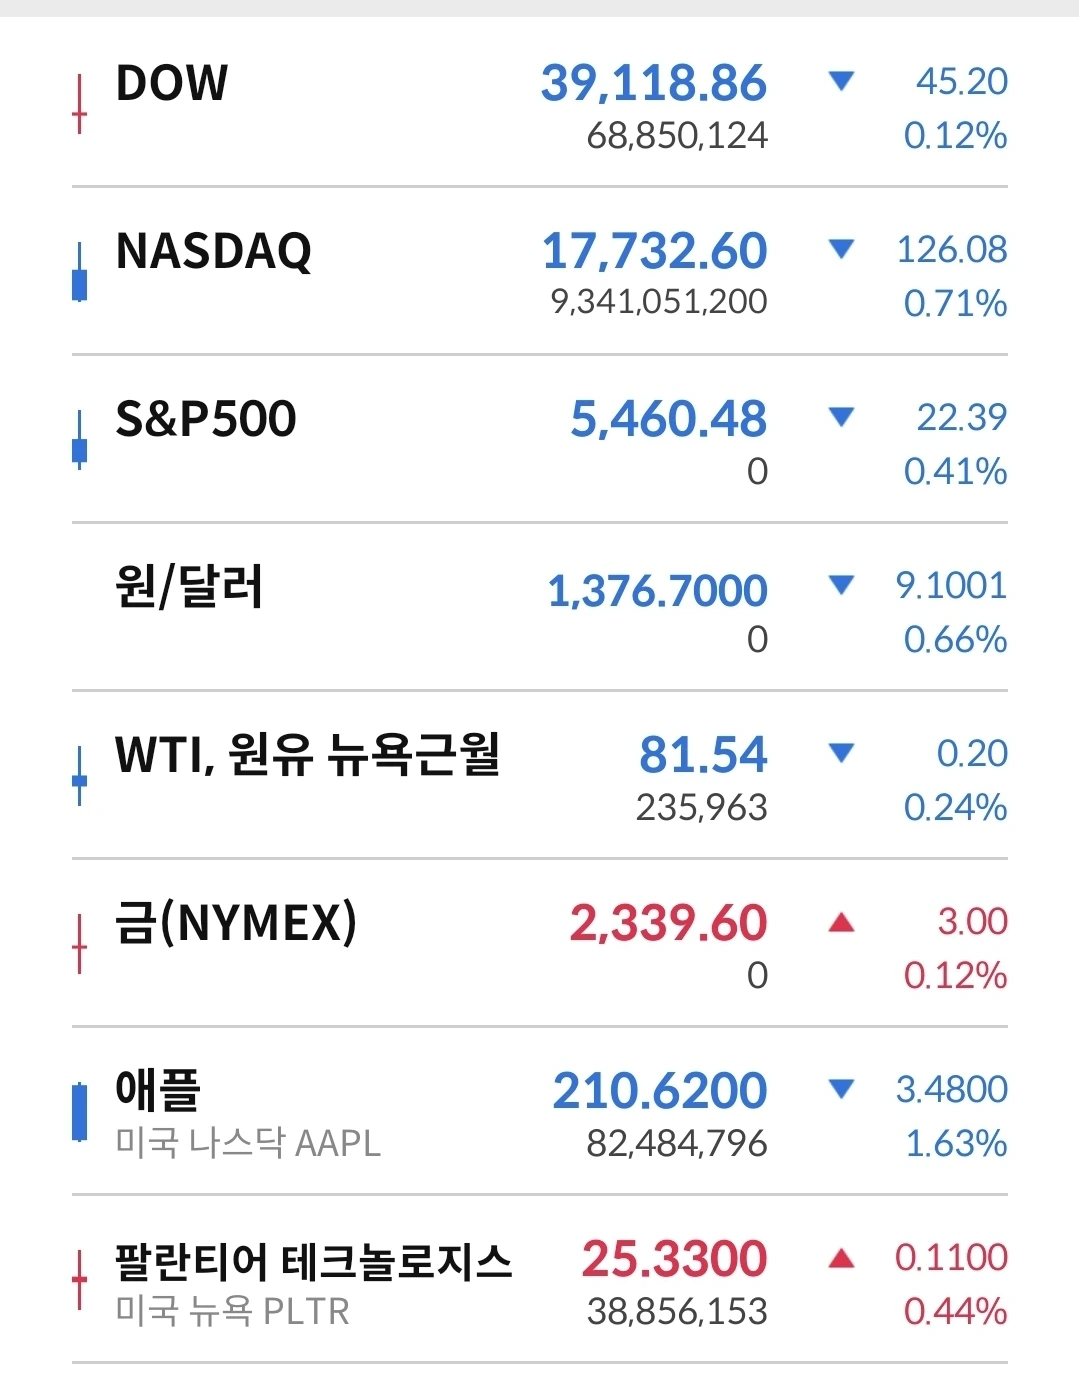The height and width of the screenshot is (1375, 1079).
Task: Tap the WTI crude oil candlestick icon
Action: click(x=79, y=776)
